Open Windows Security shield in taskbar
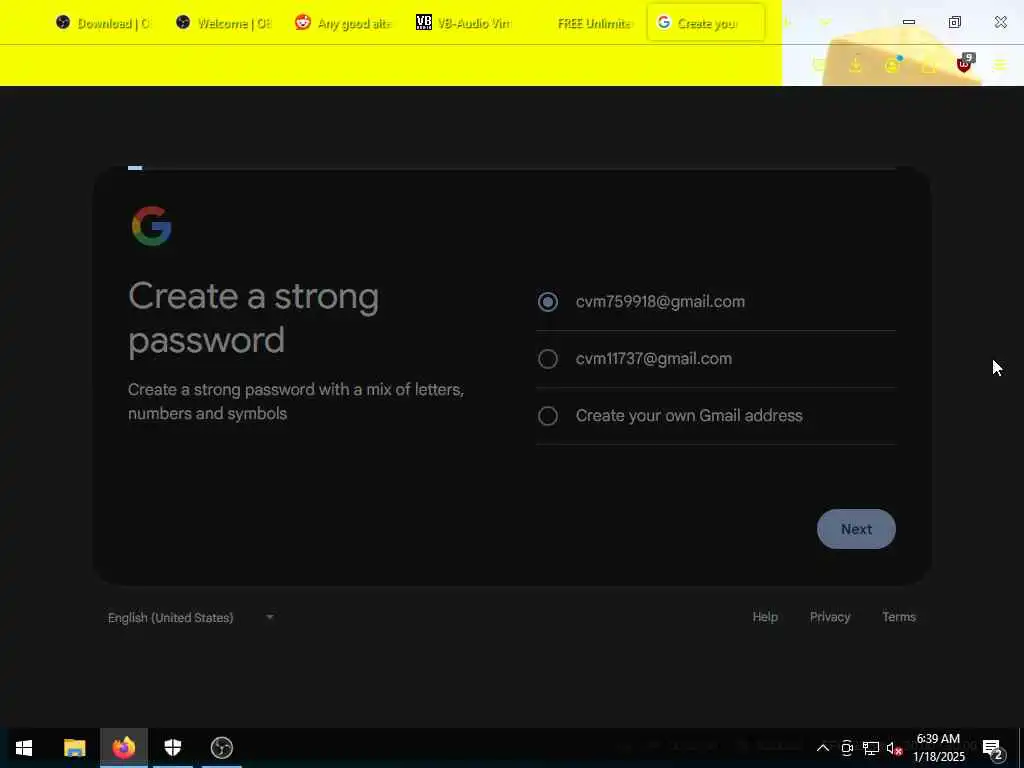 pyautogui.click(x=172, y=748)
